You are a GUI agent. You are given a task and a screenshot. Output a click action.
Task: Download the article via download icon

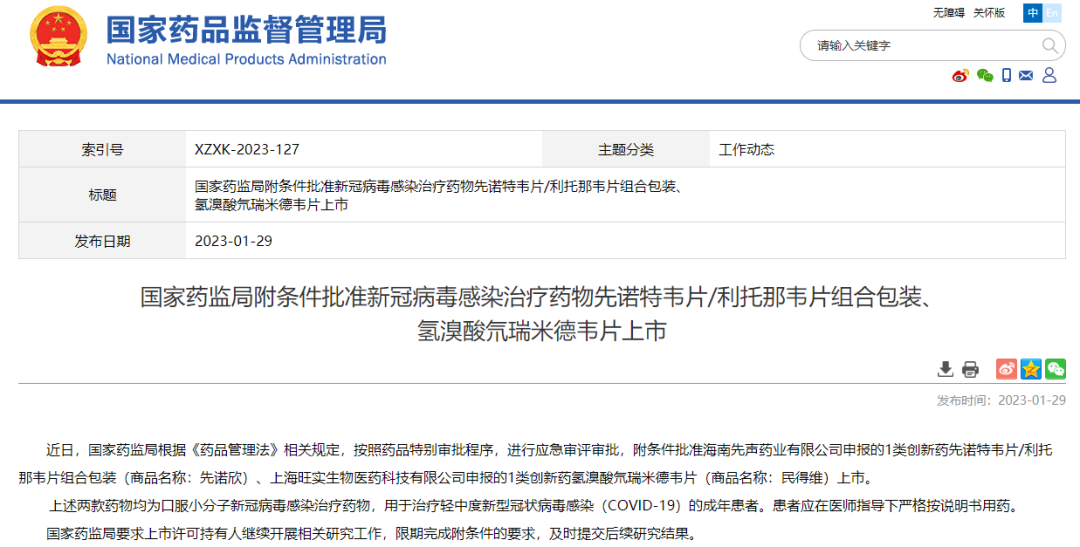946,369
